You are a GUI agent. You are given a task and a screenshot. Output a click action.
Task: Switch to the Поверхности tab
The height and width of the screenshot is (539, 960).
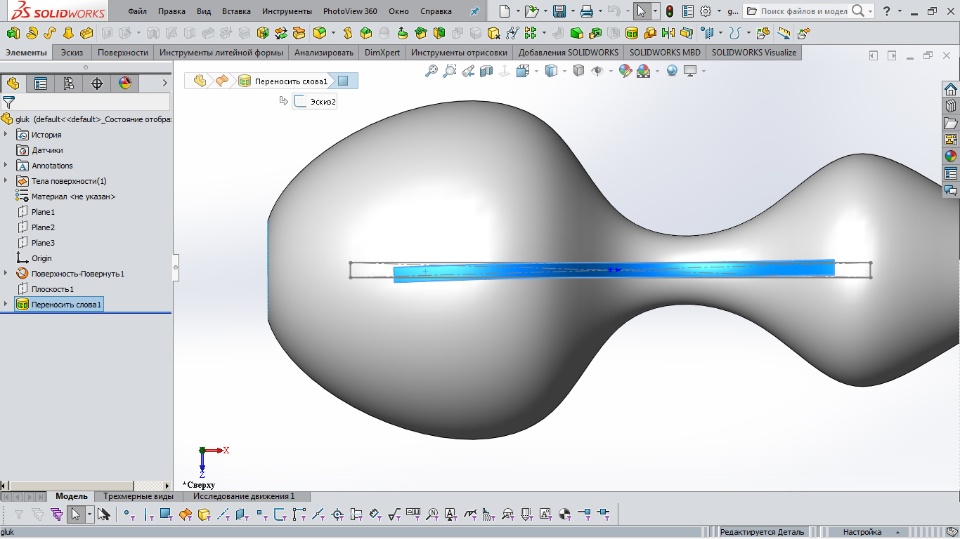point(123,52)
